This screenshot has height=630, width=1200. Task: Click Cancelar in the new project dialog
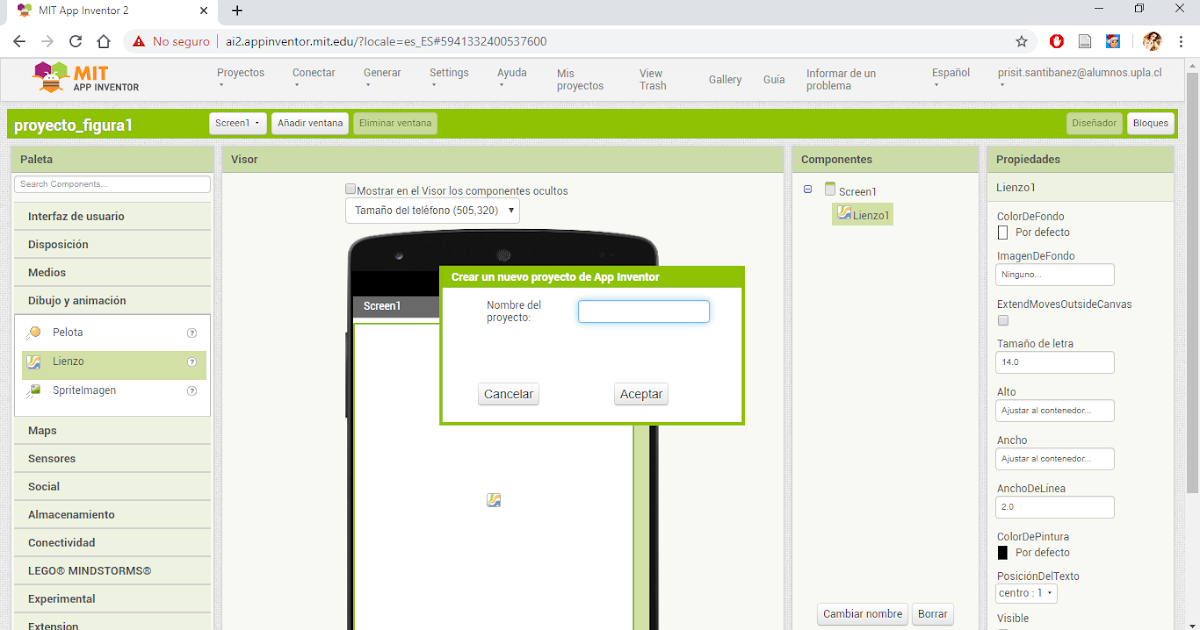click(x=508, y=393)
